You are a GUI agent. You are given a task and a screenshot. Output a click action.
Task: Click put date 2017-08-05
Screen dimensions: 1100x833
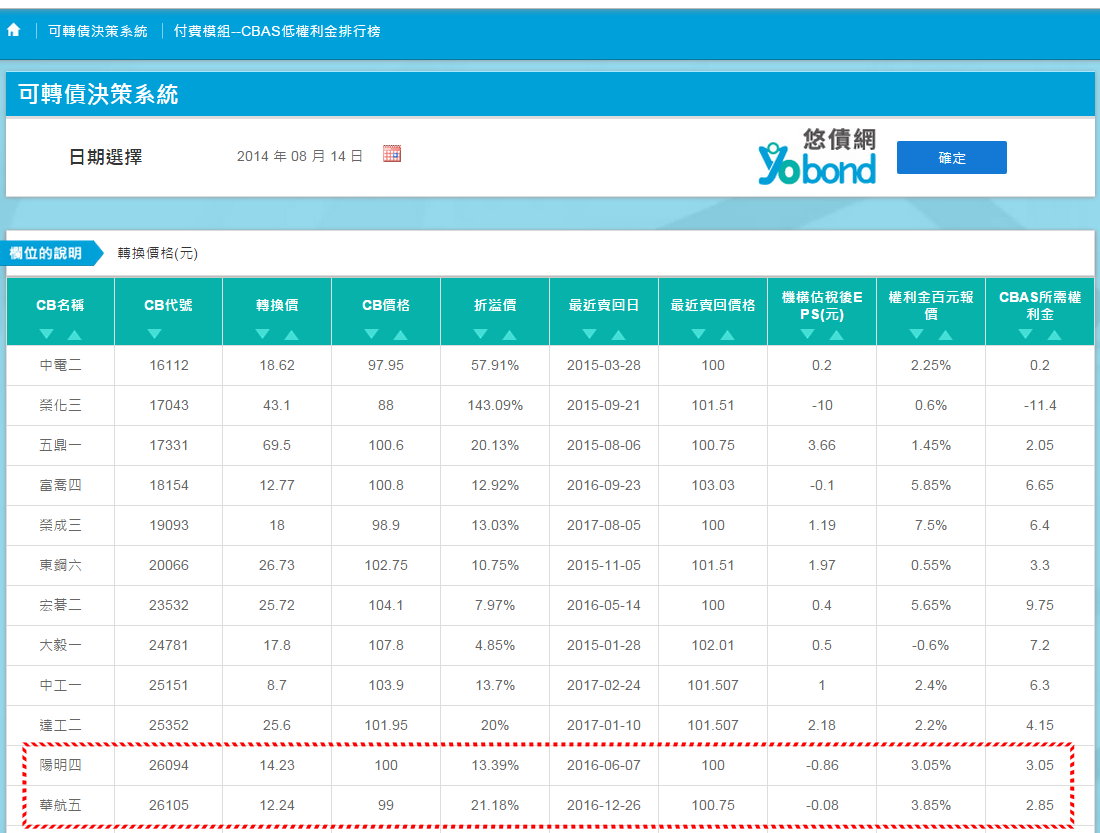[x=604, y=525]
